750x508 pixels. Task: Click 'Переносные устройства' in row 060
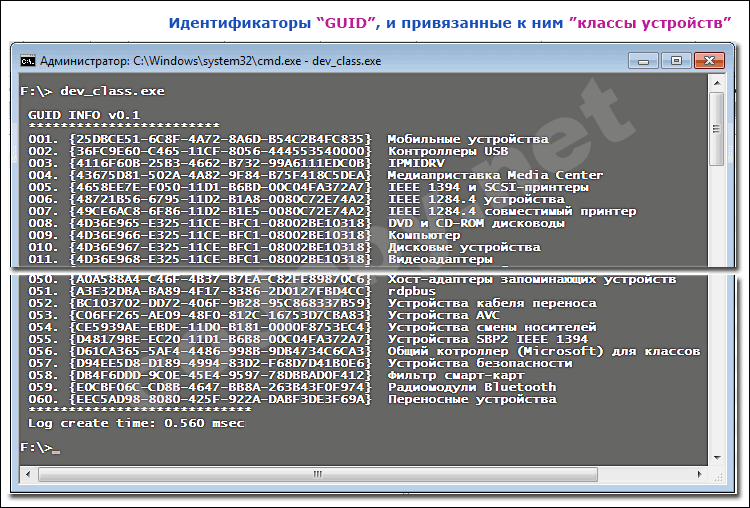tap(472, 399)
